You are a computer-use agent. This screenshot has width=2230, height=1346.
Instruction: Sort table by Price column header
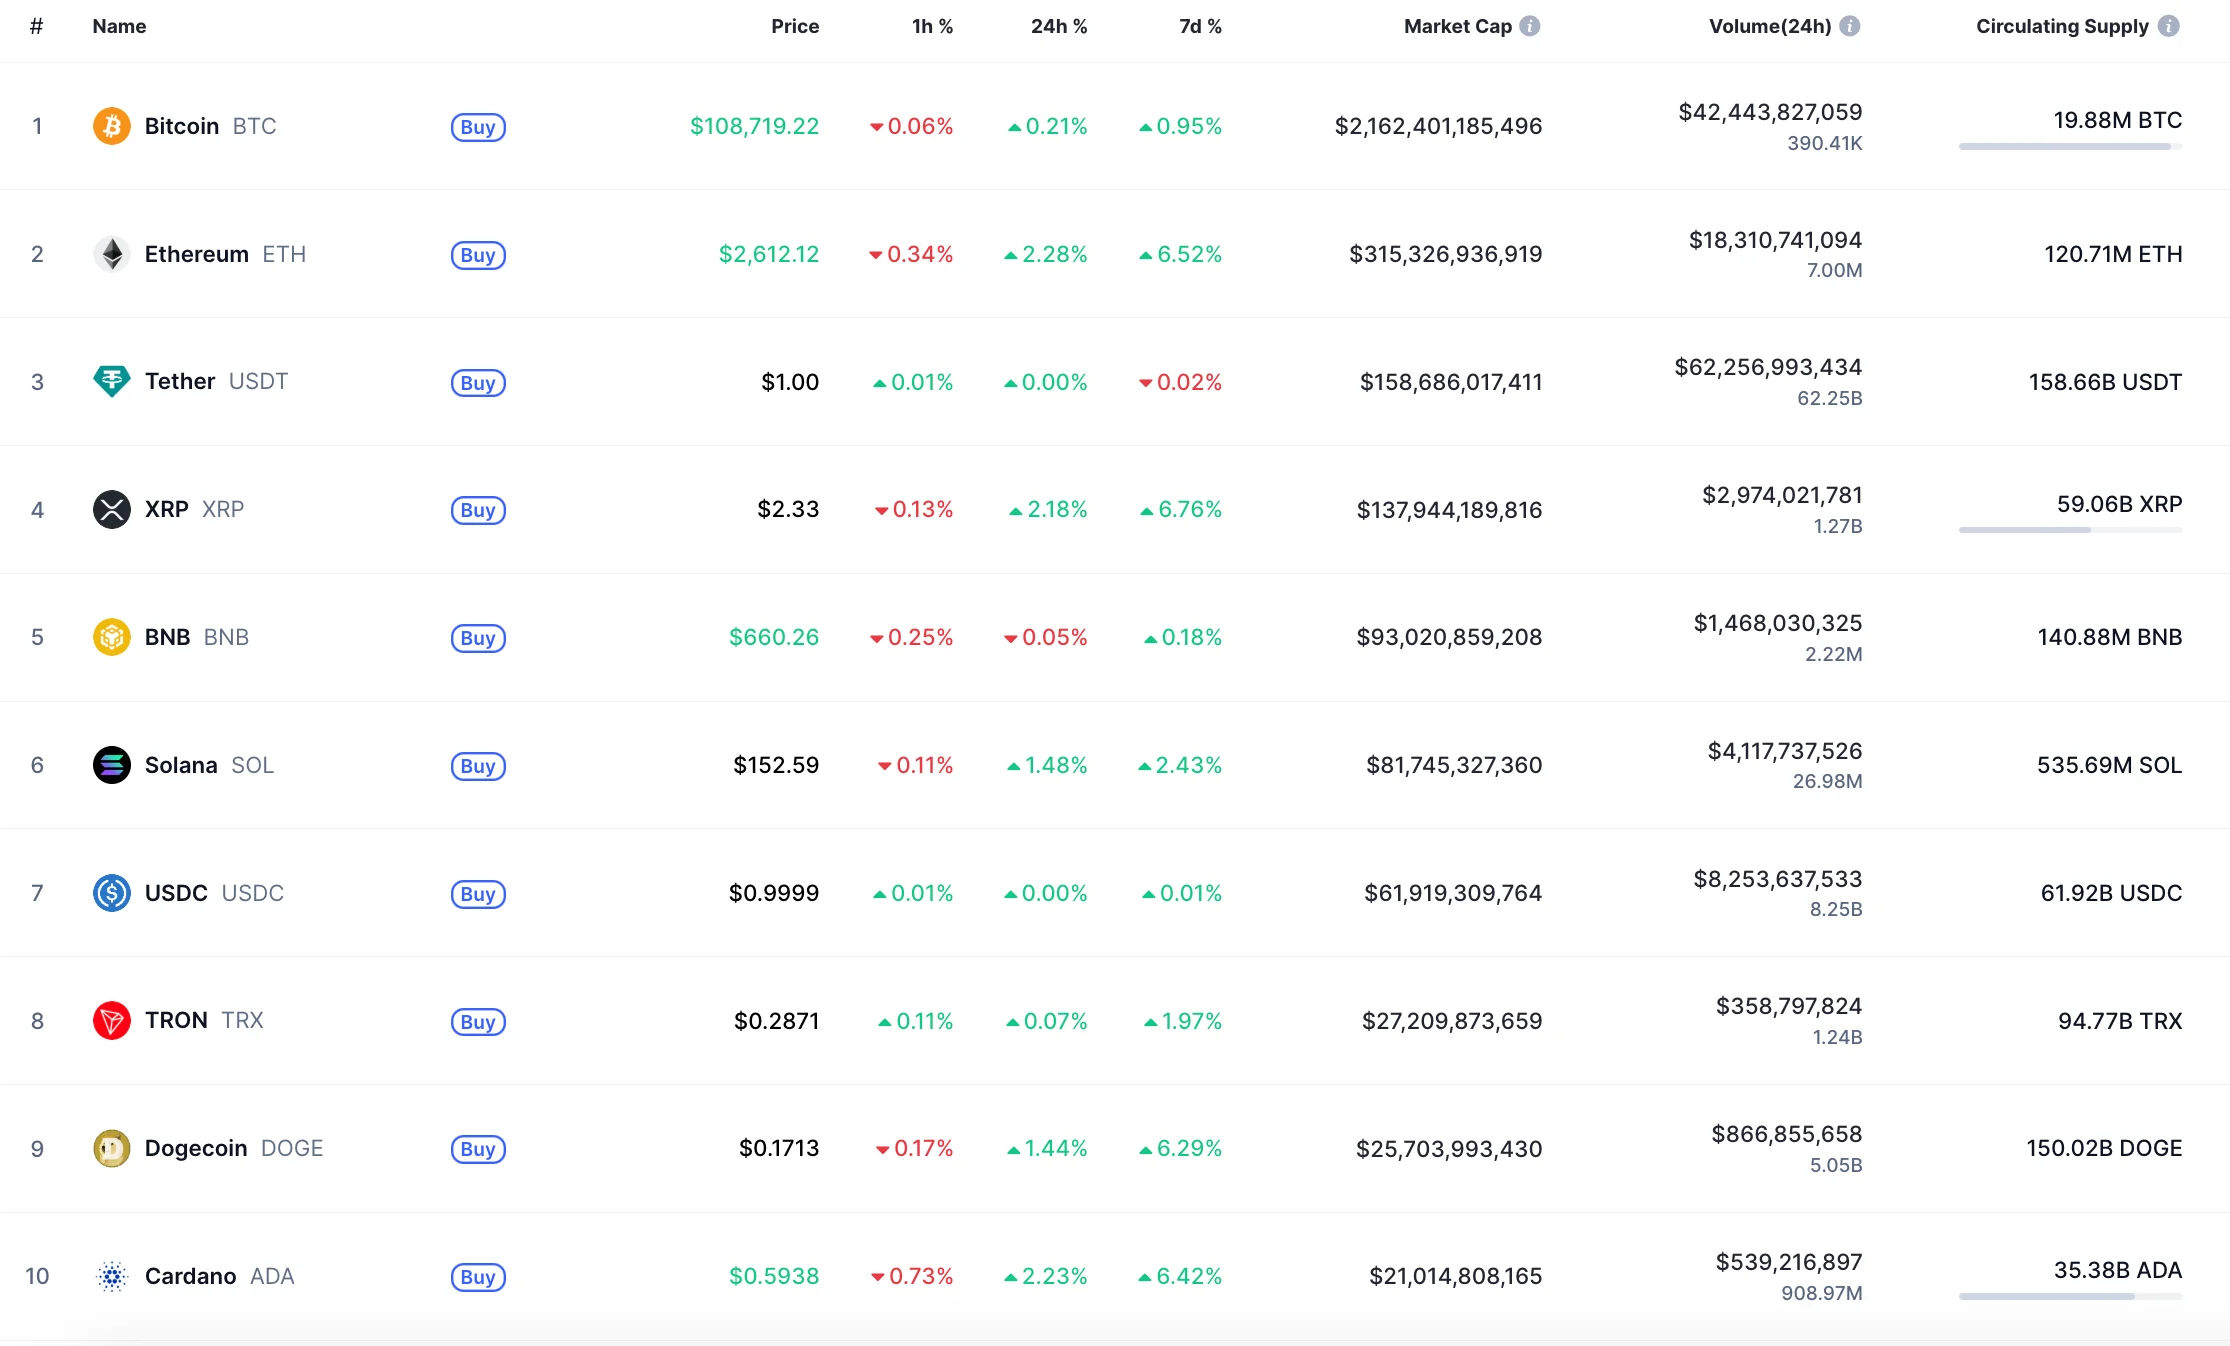pyautogui.click(x=795, y=26)
